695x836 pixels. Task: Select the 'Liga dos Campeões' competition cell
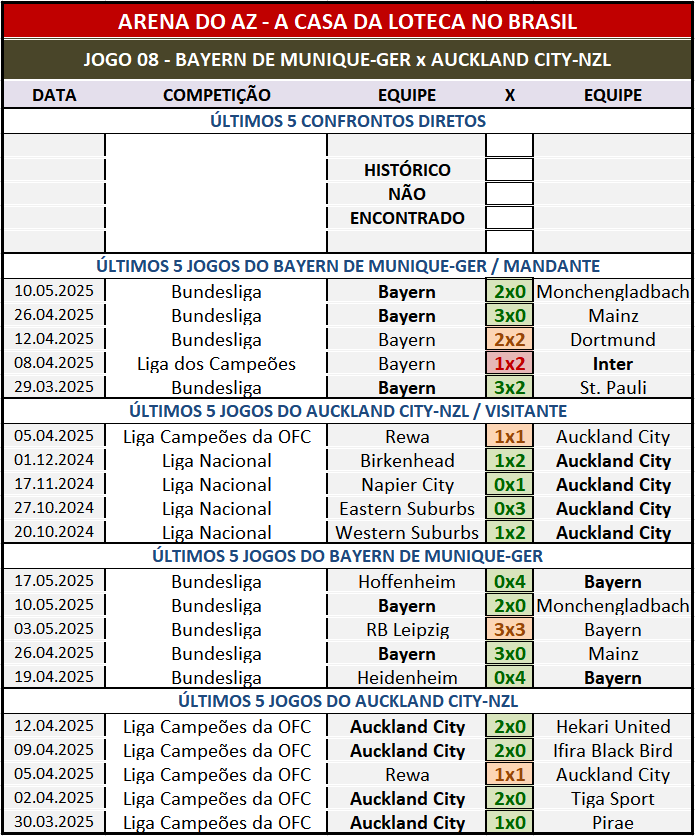[216, 364]
